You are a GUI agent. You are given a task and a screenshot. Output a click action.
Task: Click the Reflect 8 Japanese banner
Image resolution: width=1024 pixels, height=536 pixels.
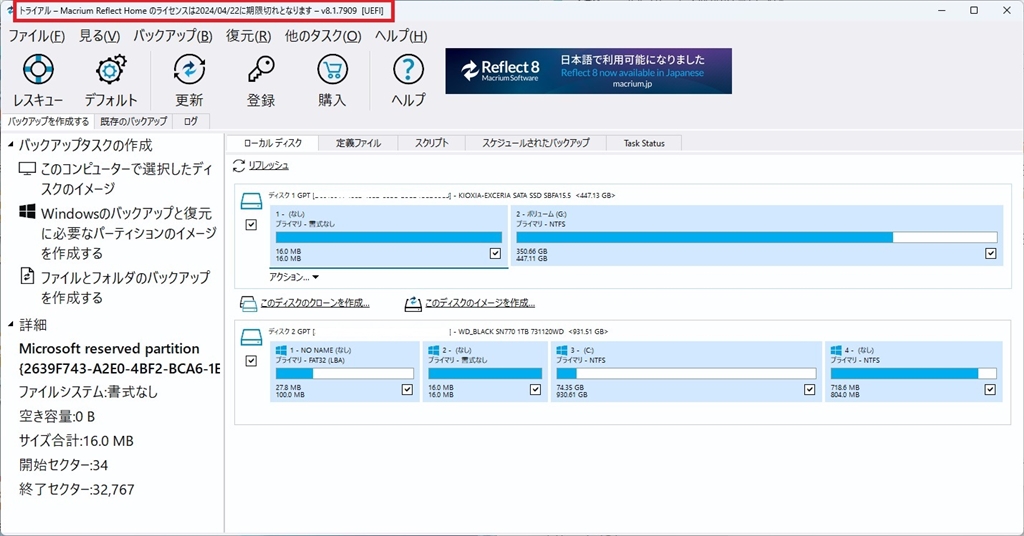(588, 71)
